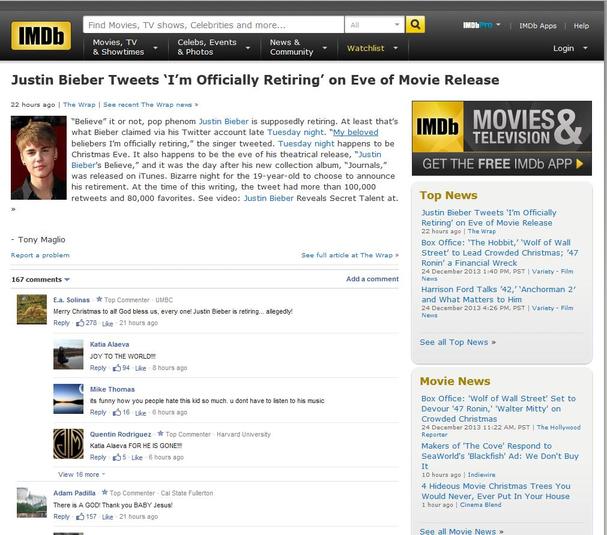Click the Justin Bieber article photo
Image resolution: width=607 pixels, height=535 pixels.
tap(38, 158)
